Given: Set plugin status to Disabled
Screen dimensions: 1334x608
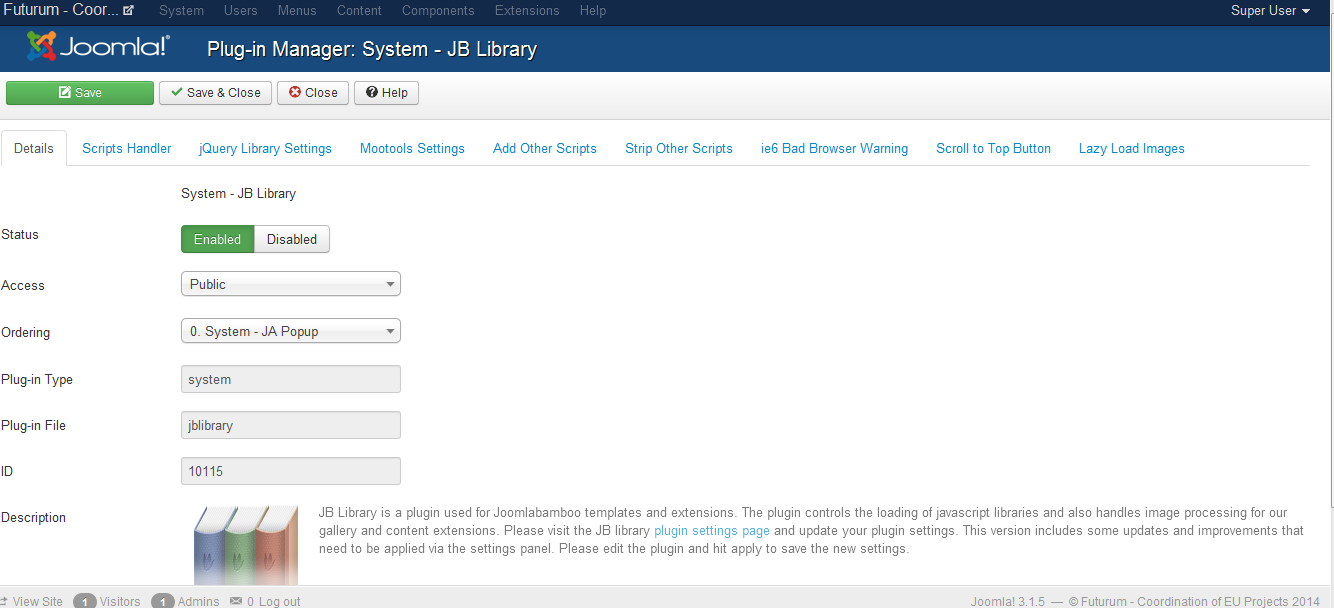Looking at the screenshot, I should pyautogui.click(x=292, y=239).
